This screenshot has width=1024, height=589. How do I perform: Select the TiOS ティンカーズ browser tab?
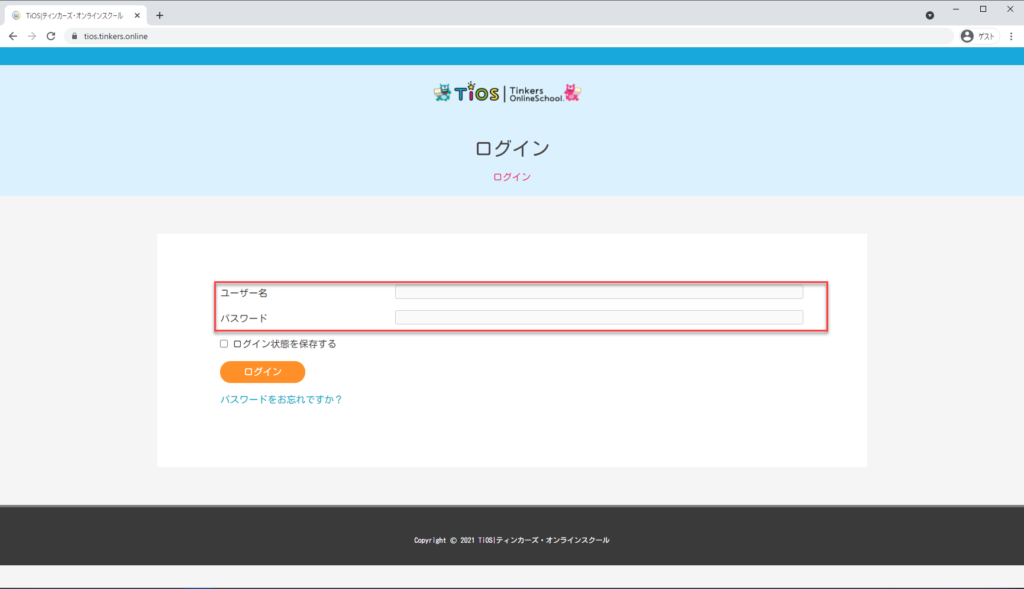[x=70, y=15]
